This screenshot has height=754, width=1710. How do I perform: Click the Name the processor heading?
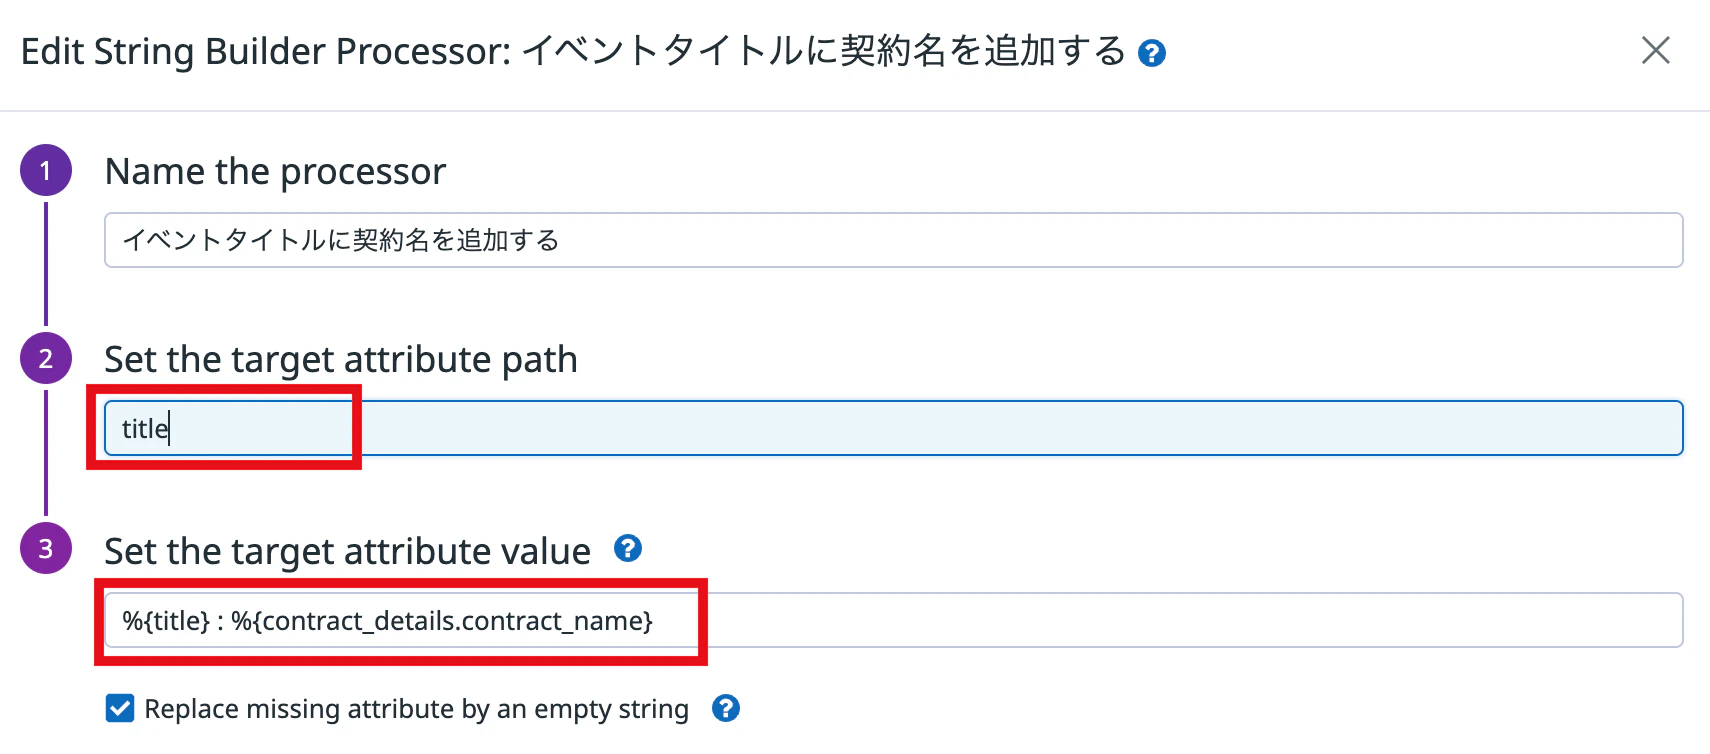click(275, 172)
